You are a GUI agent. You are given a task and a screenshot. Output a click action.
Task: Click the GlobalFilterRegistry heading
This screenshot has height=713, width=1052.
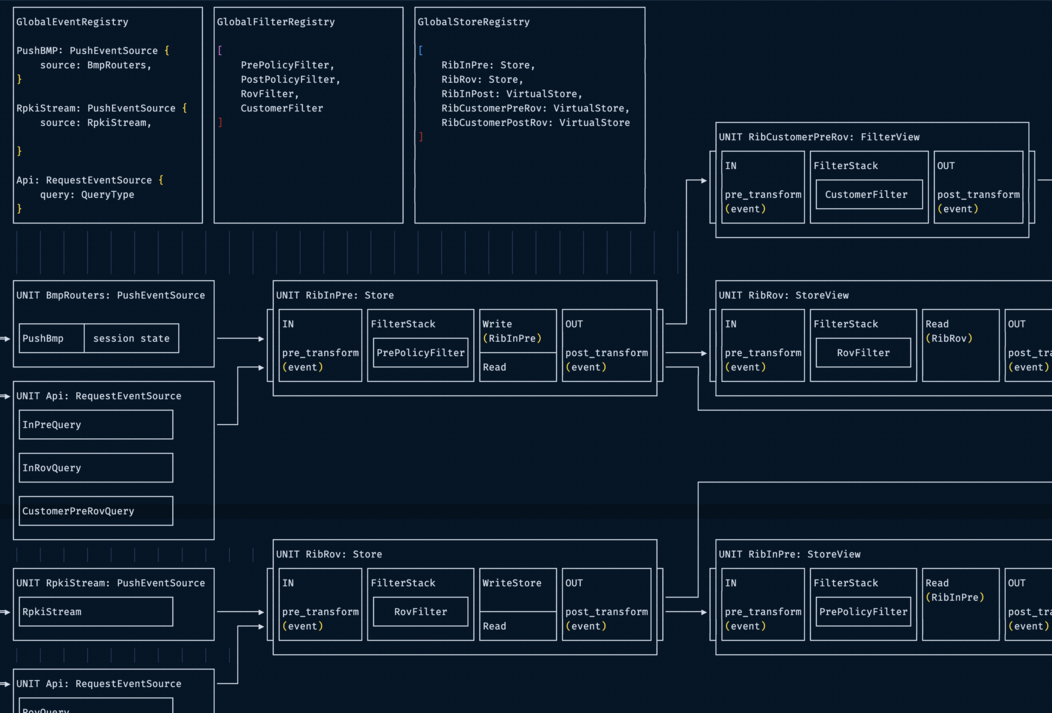(276, 22)
